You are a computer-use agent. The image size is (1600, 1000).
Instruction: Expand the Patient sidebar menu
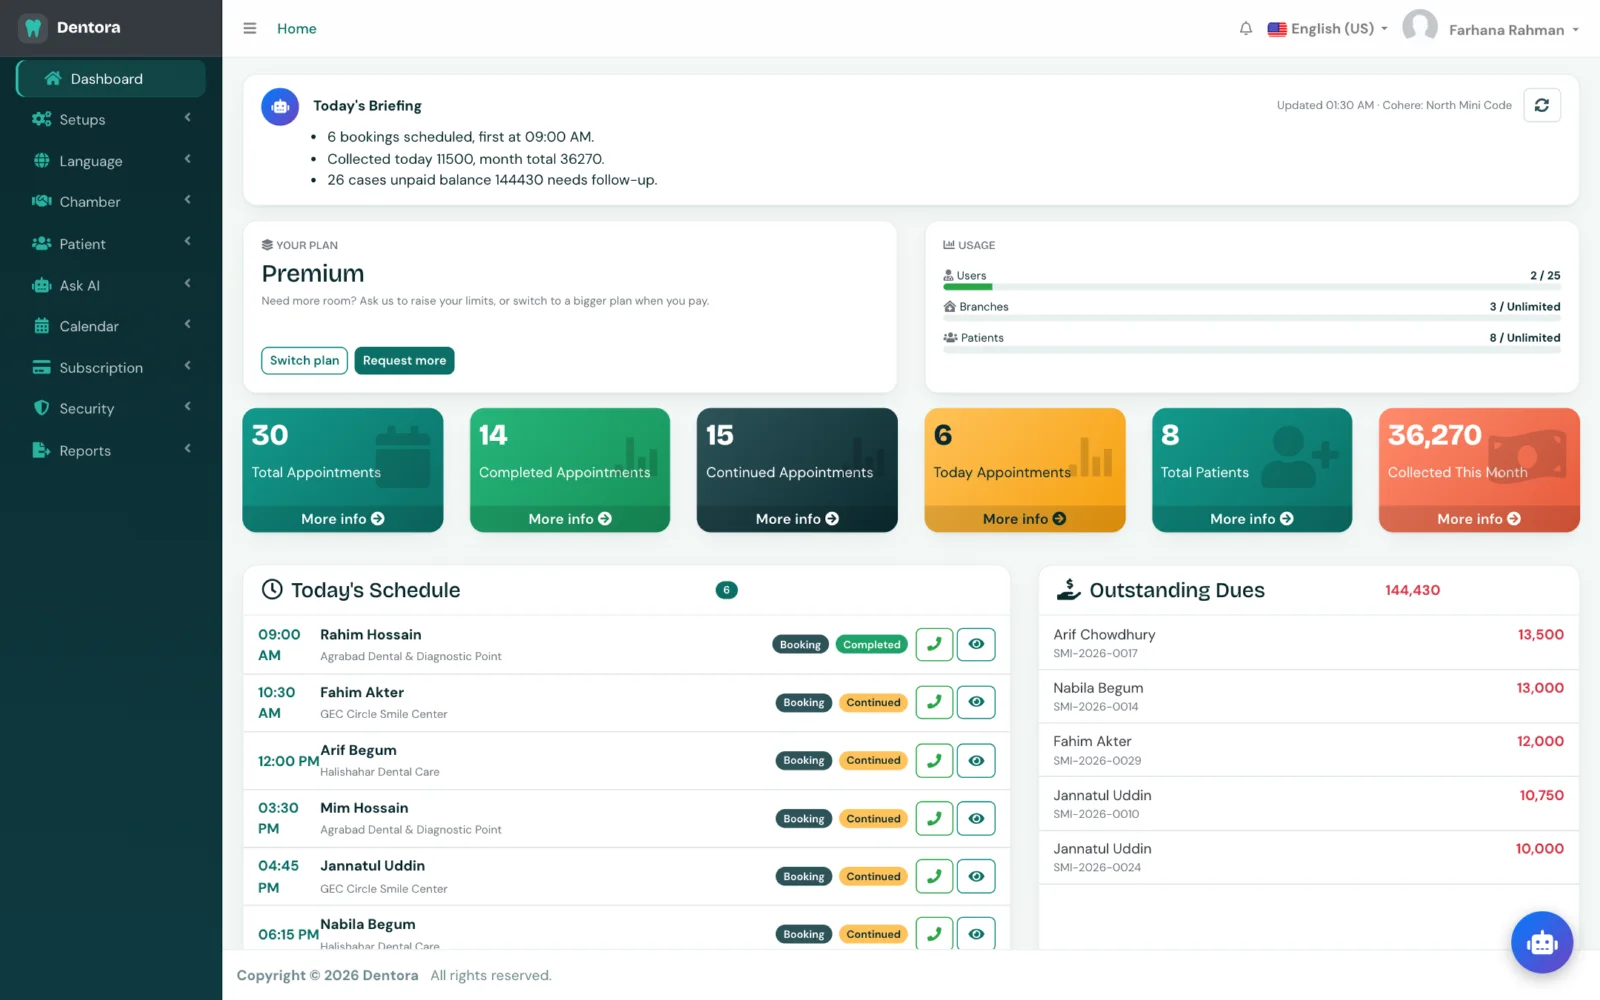pos(111,244)
